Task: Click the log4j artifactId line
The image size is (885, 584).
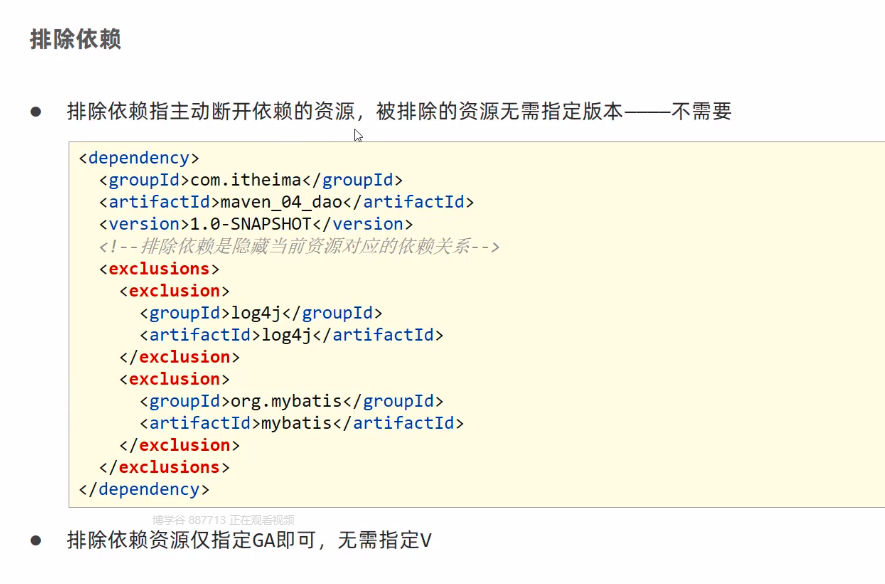Action: coord(291,334)
